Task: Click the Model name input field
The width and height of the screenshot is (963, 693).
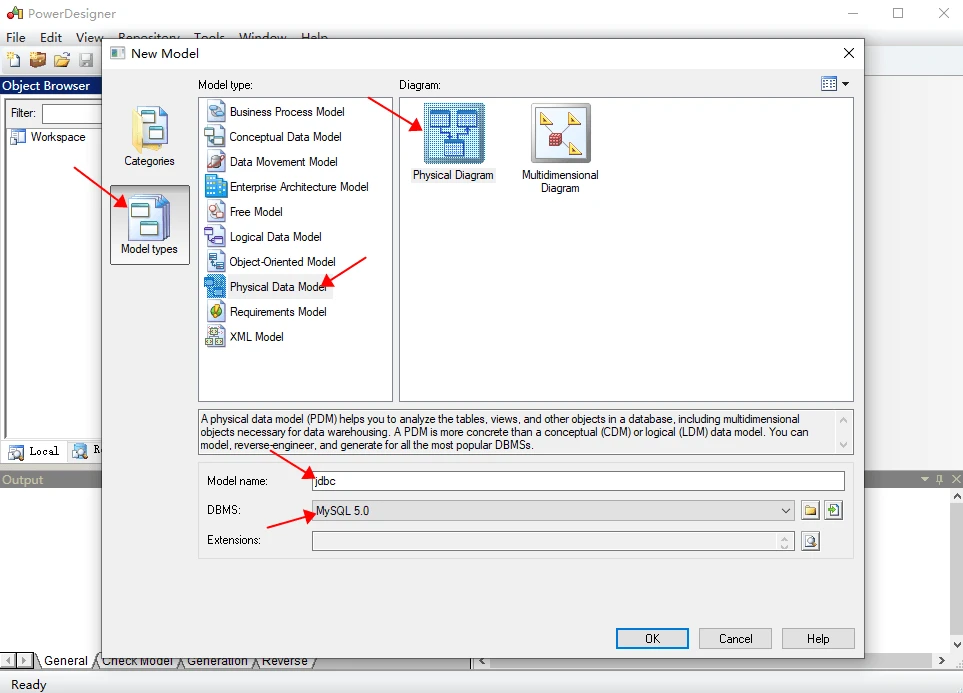Action: coord(578,481)
